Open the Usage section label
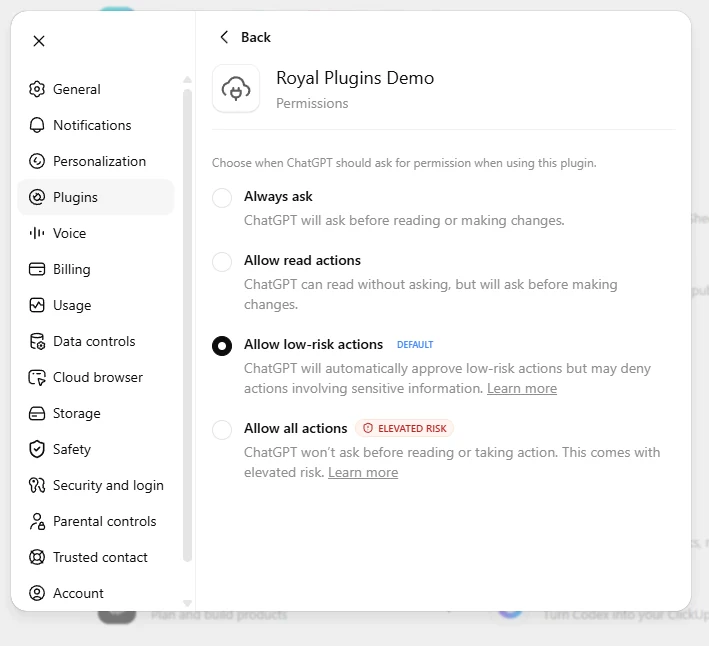 (72, 306)
